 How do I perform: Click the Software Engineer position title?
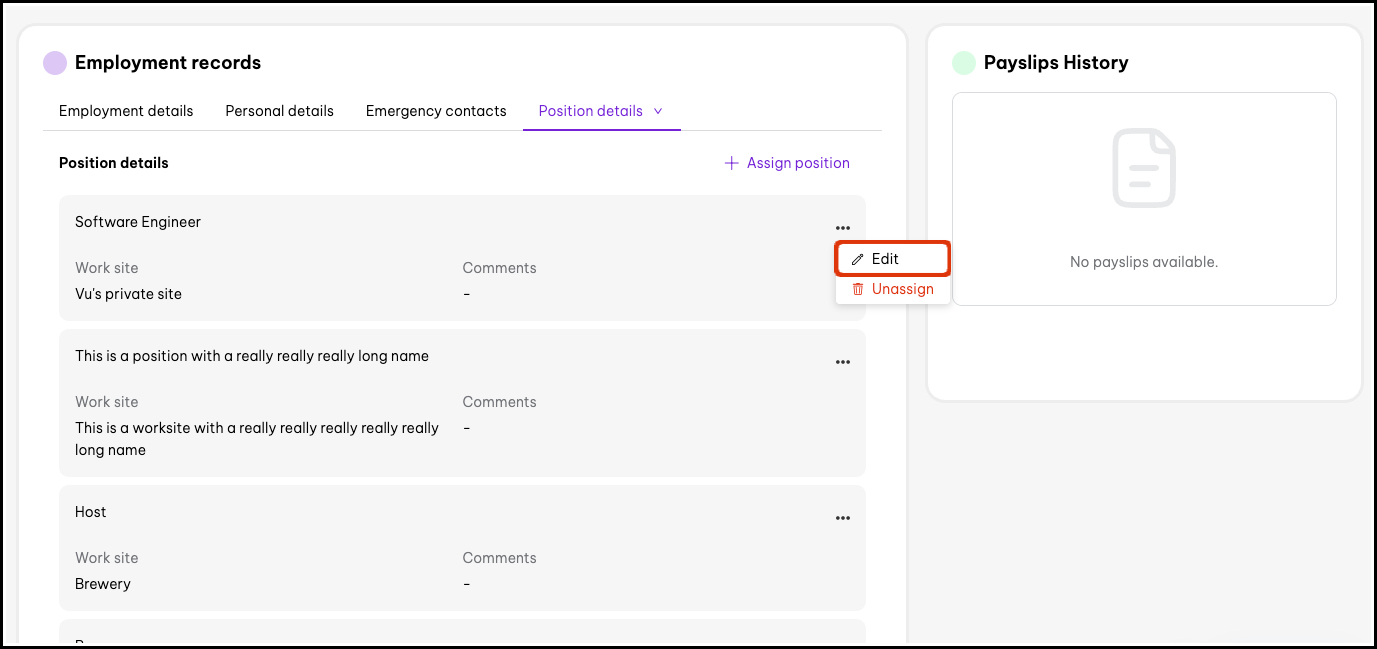[x=138, y=222]
